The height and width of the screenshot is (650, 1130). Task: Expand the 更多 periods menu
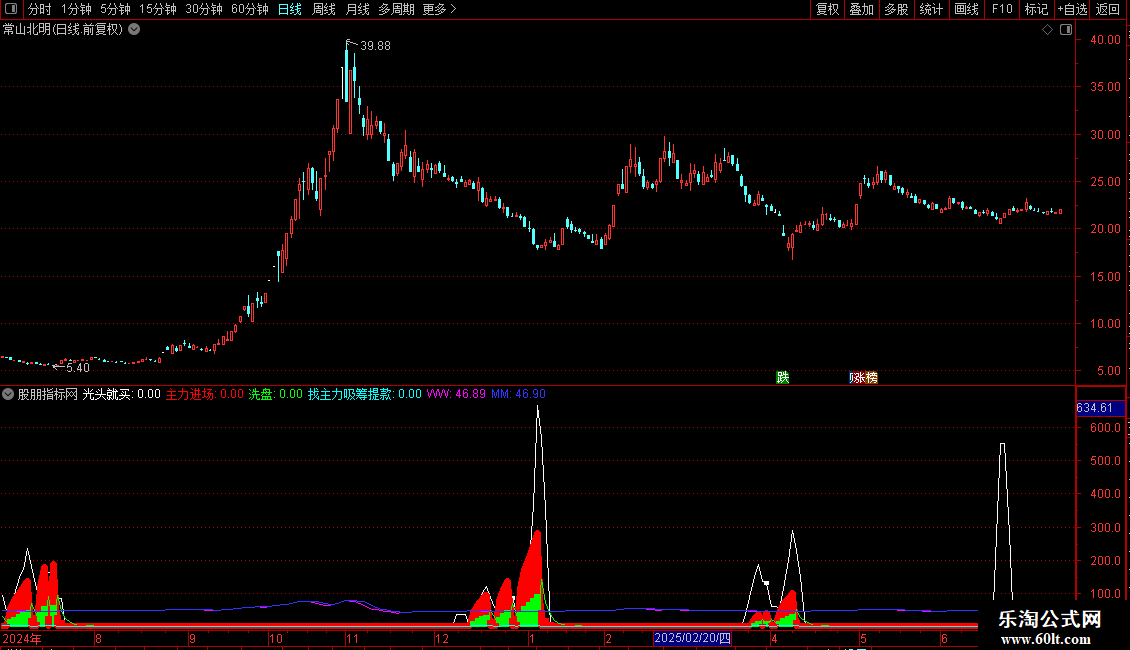click(x=439, y=9)
